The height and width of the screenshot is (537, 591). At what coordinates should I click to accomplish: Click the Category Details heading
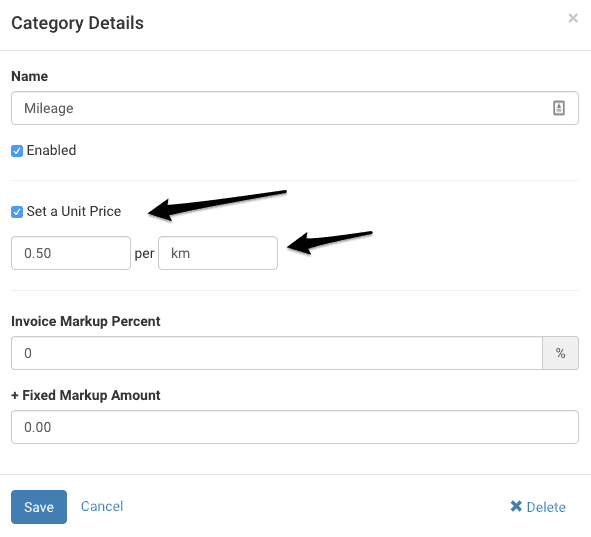click(x=77, y=23)
